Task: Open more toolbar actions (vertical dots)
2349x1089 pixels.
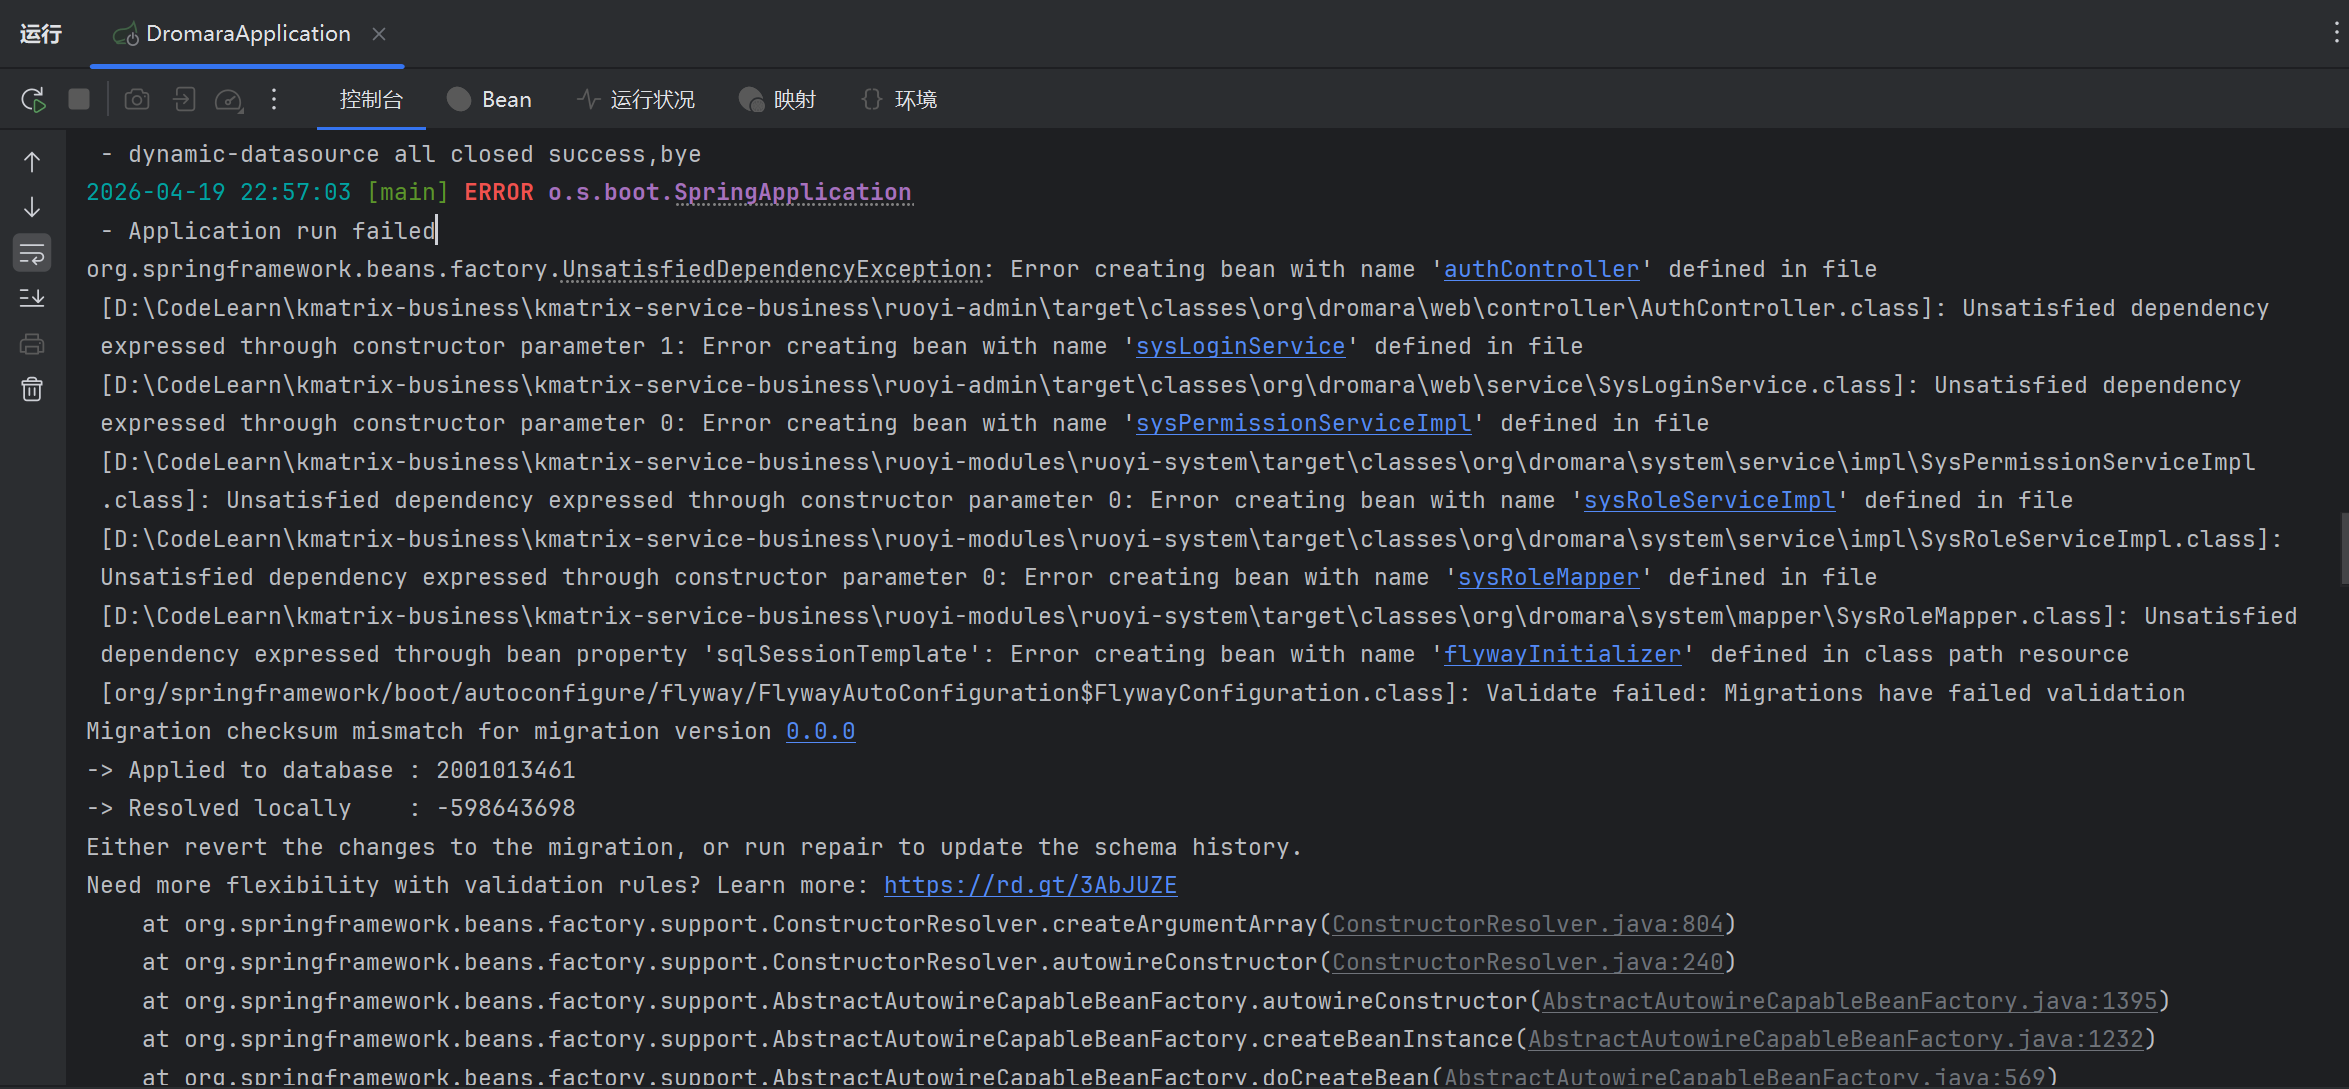Action: click(x=274, y=100)
